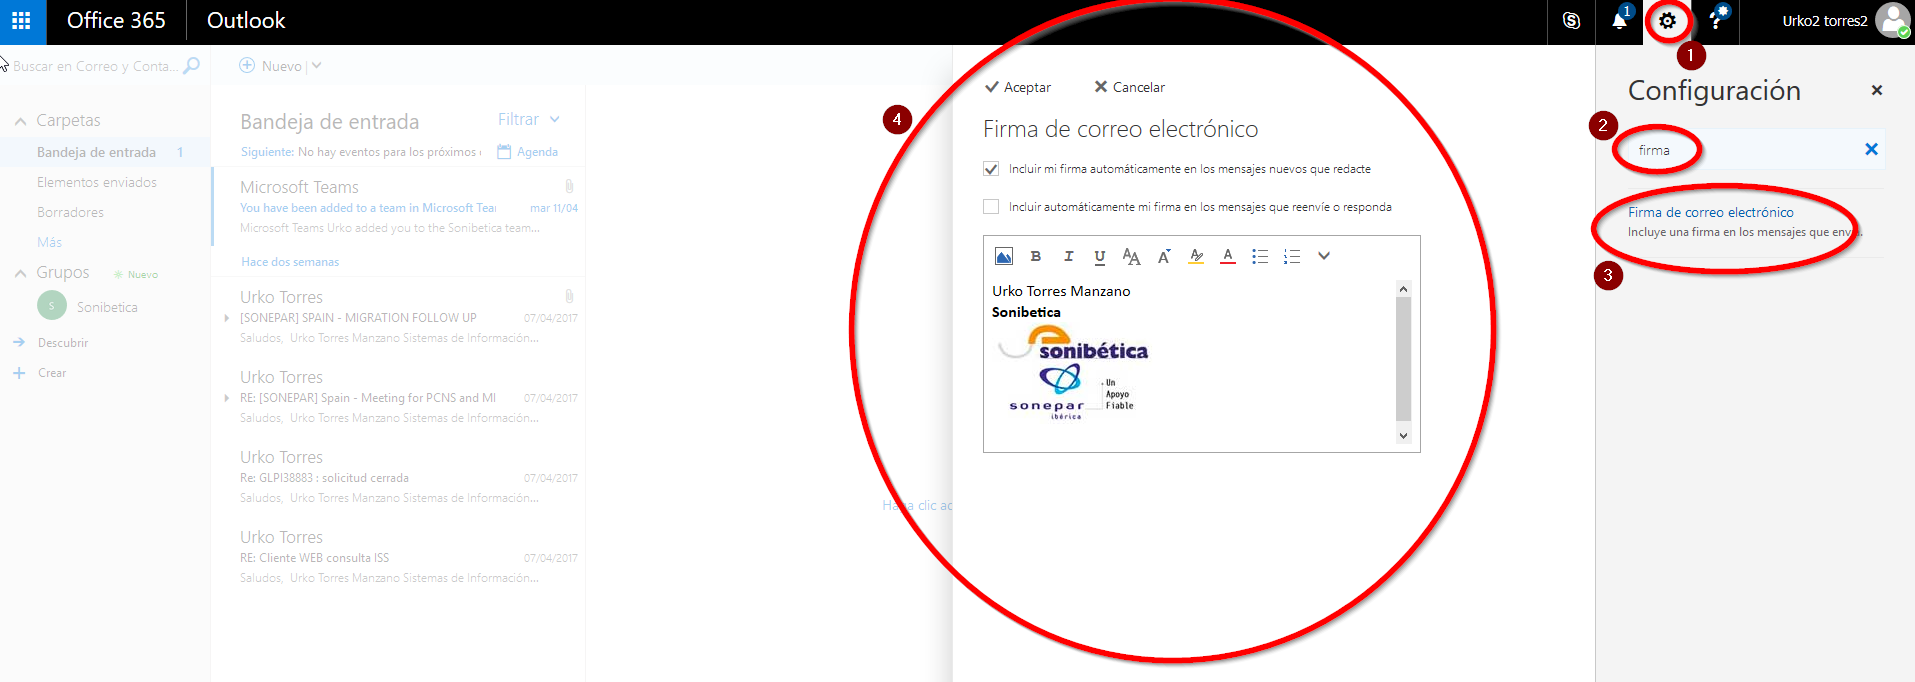Image resolution: width=1915 pixels, height=682 pixels.
Task: Open the font size tool
Action: 1132,256
